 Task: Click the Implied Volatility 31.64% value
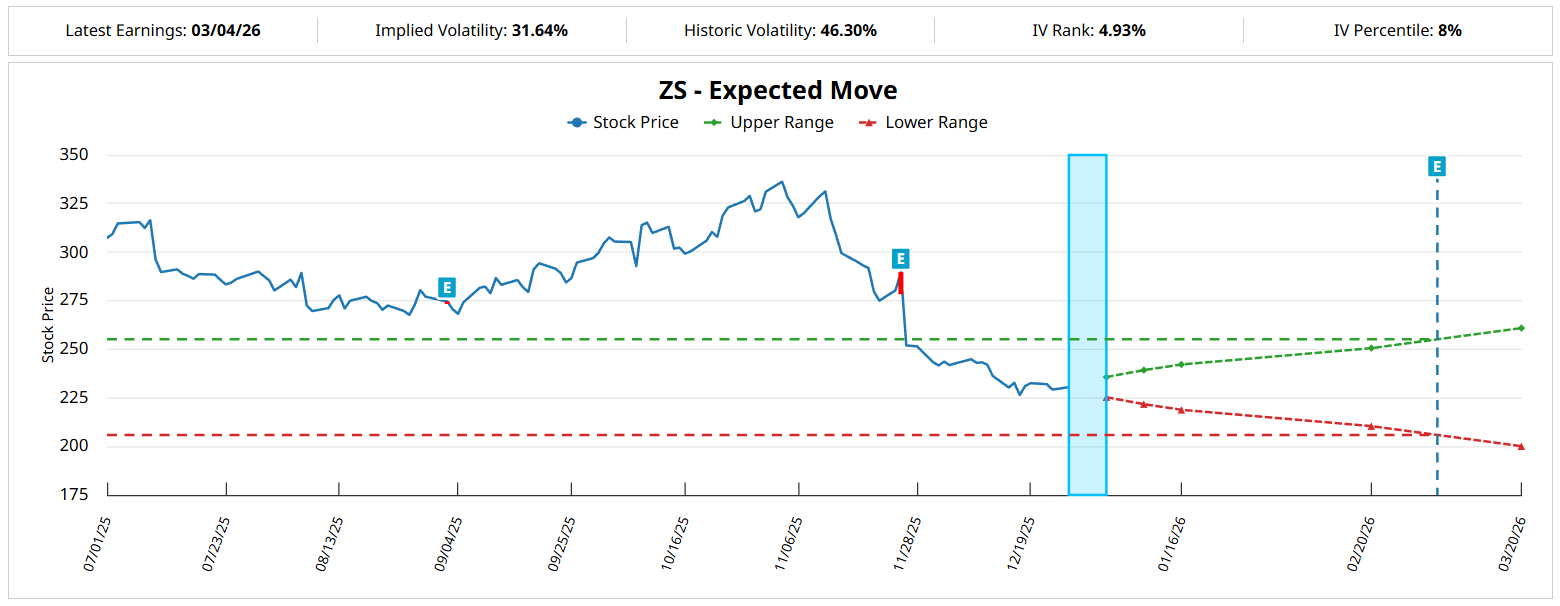pos(540,30)
